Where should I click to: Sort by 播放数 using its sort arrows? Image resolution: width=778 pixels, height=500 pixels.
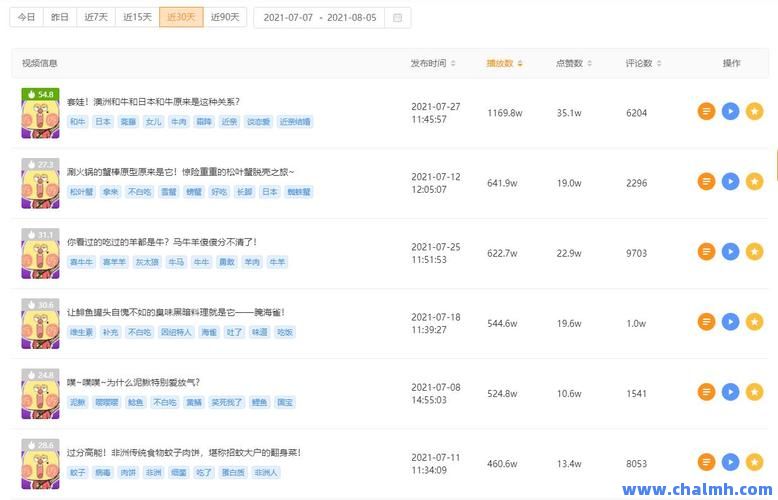[520, 63]
